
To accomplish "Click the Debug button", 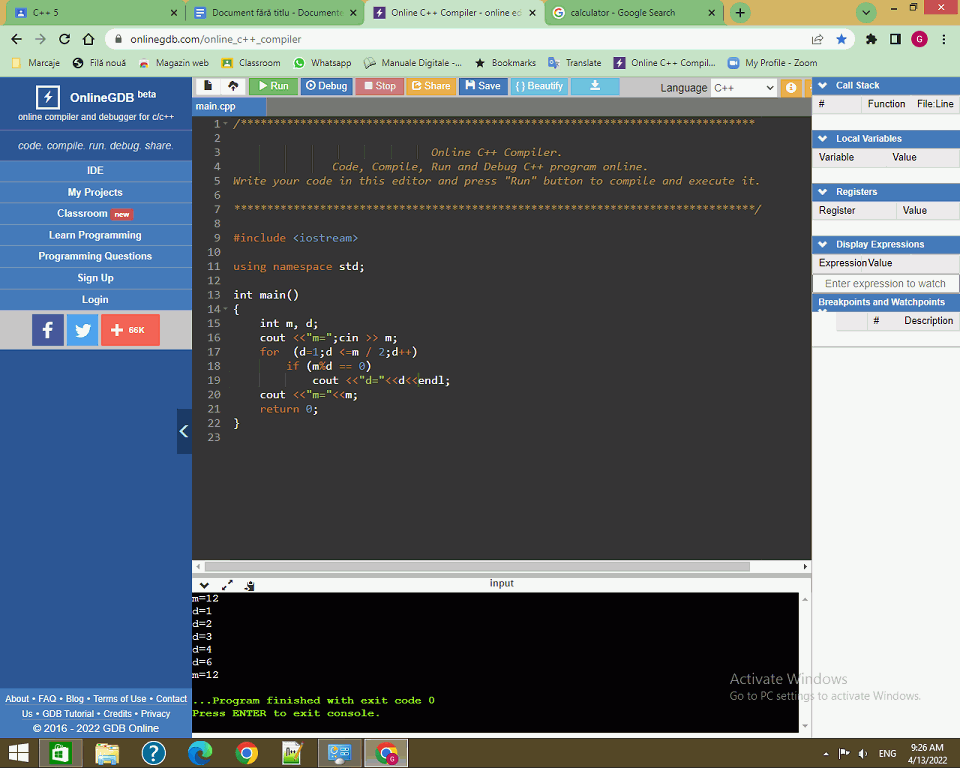I will pyautogui.click(x=326, y=86).
